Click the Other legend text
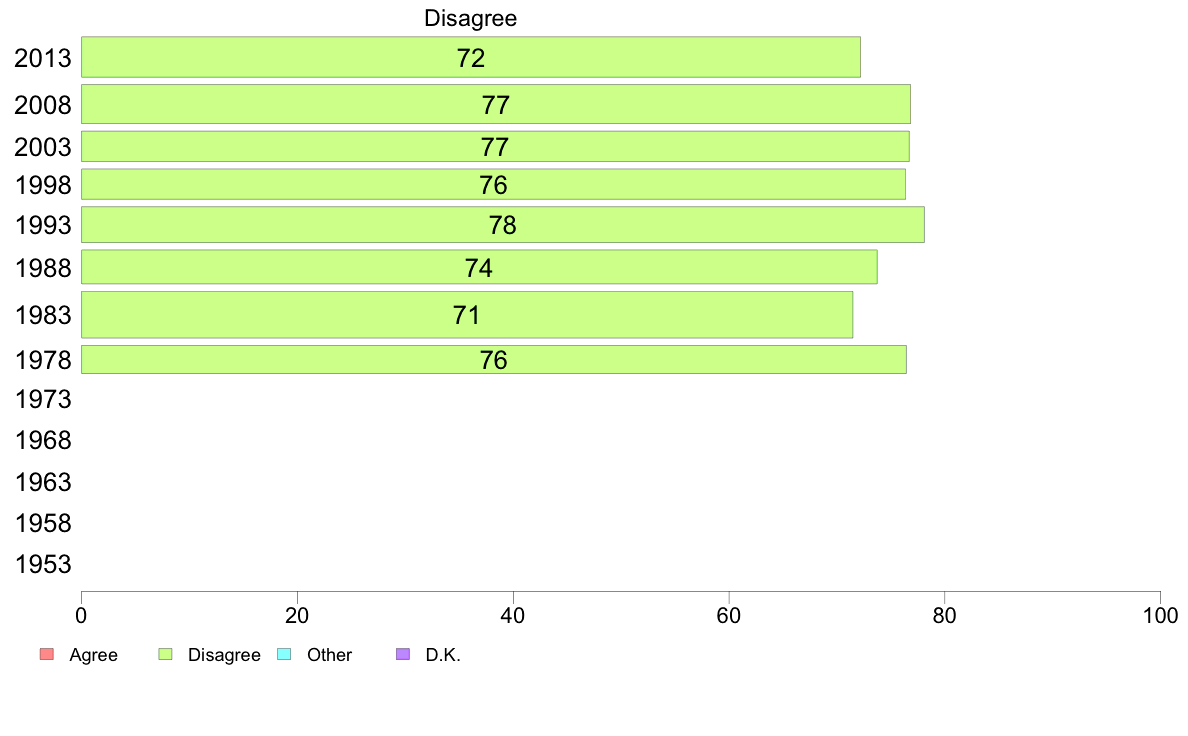1188x736 pixels. click(330, 655)
